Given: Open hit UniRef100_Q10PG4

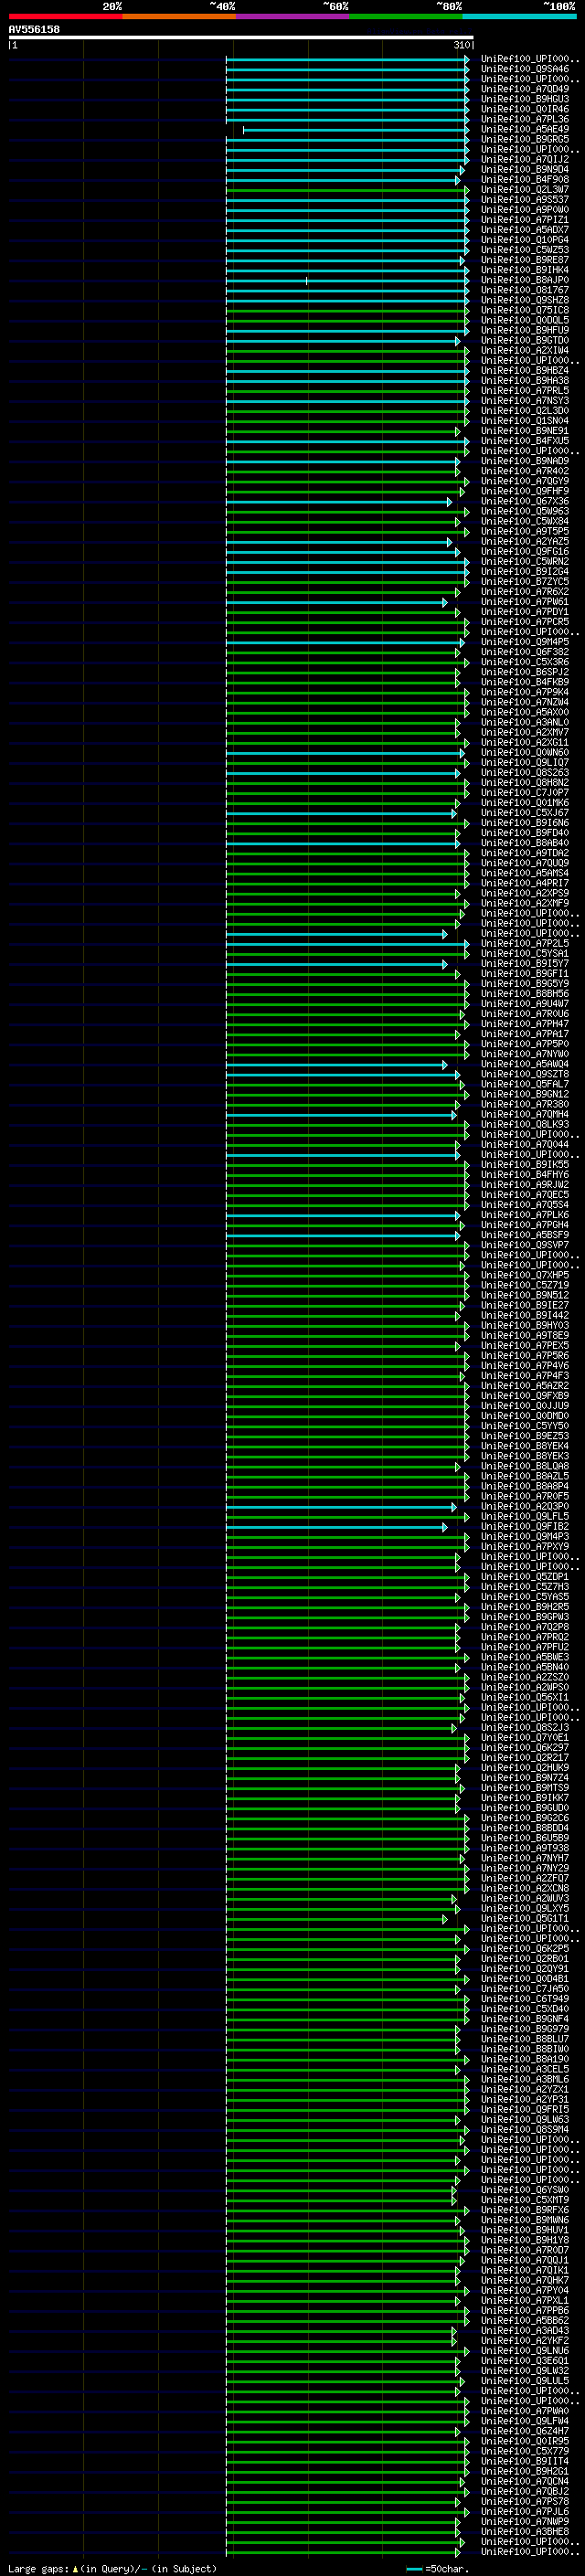Looking at the screenshot, I should [x=525, y=239].
